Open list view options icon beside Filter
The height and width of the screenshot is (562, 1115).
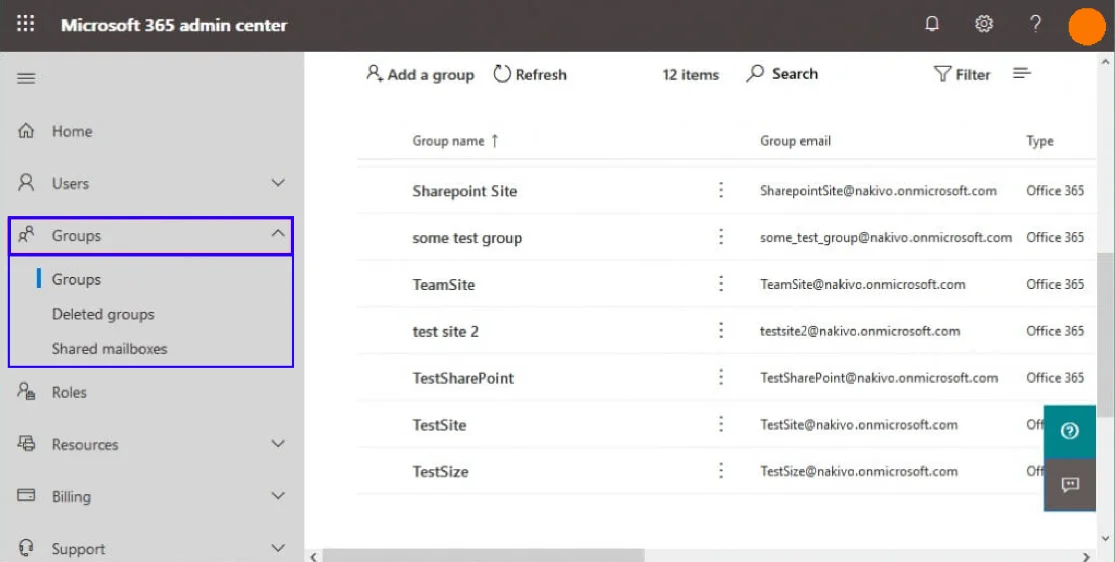pyautogui.click(x=1021, y=74)
